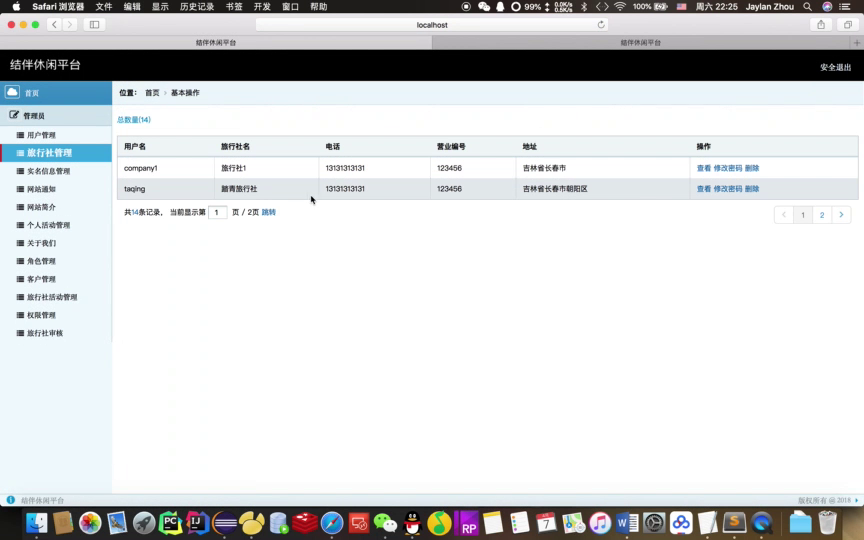Open 权限管理 sidebar entry

click(x=41, y=315)
